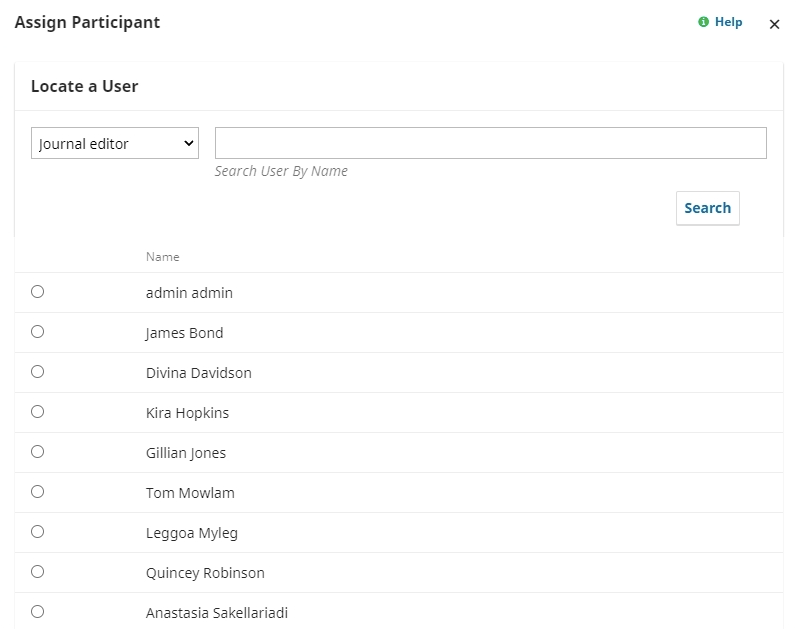Select the James Bond radio button

(x=38, y=332)
